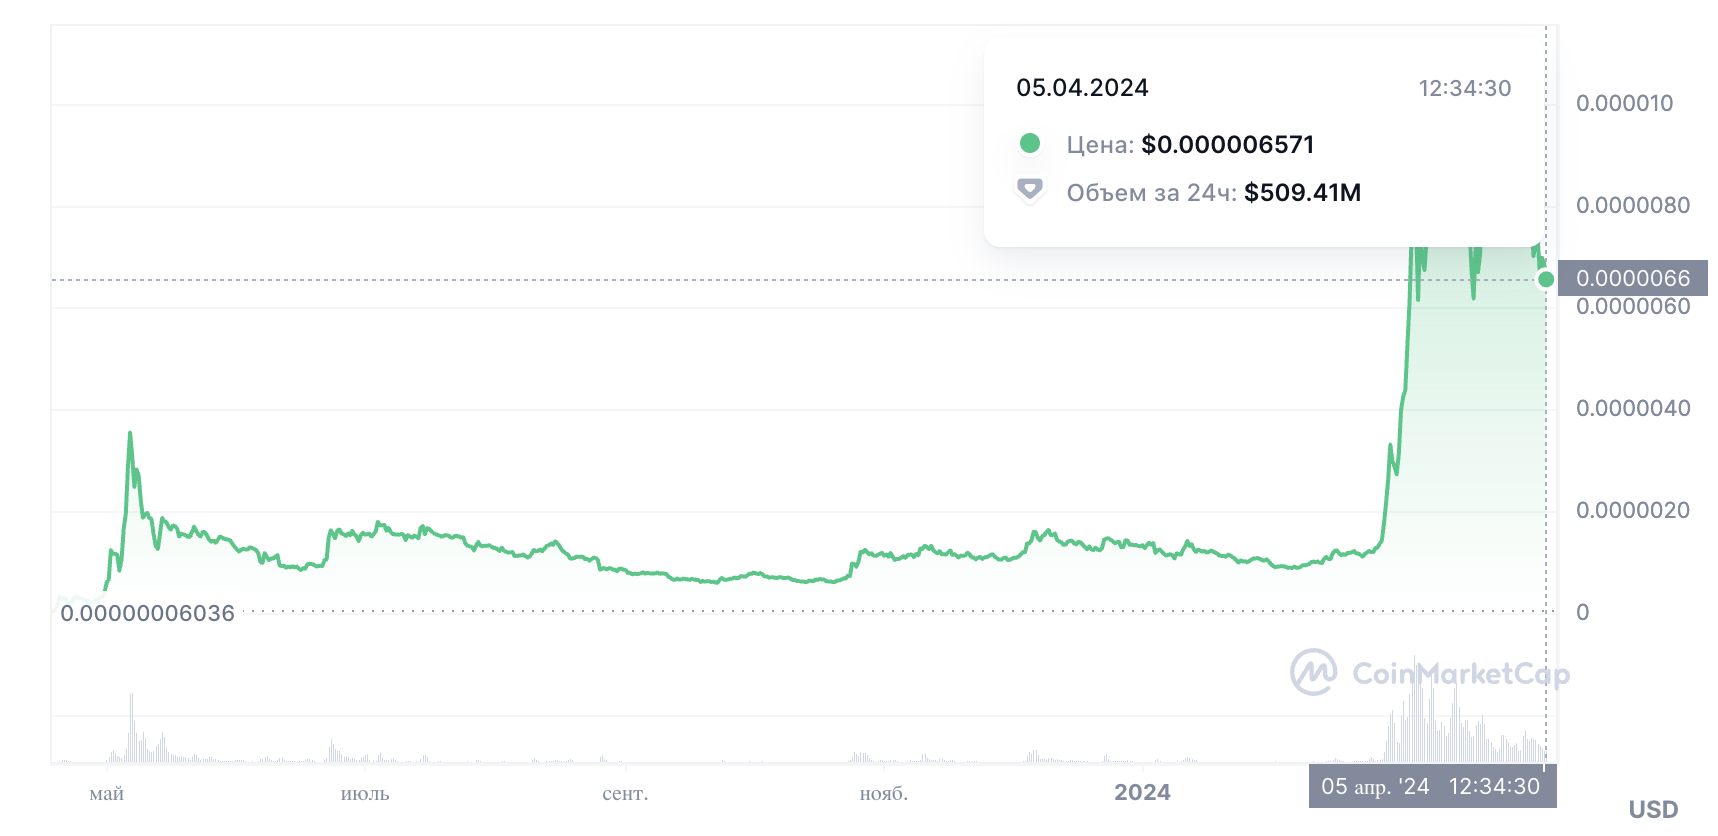
Task: Click the 'Объем за 24ч:' label in tooltip
Action: point(1151,193)
